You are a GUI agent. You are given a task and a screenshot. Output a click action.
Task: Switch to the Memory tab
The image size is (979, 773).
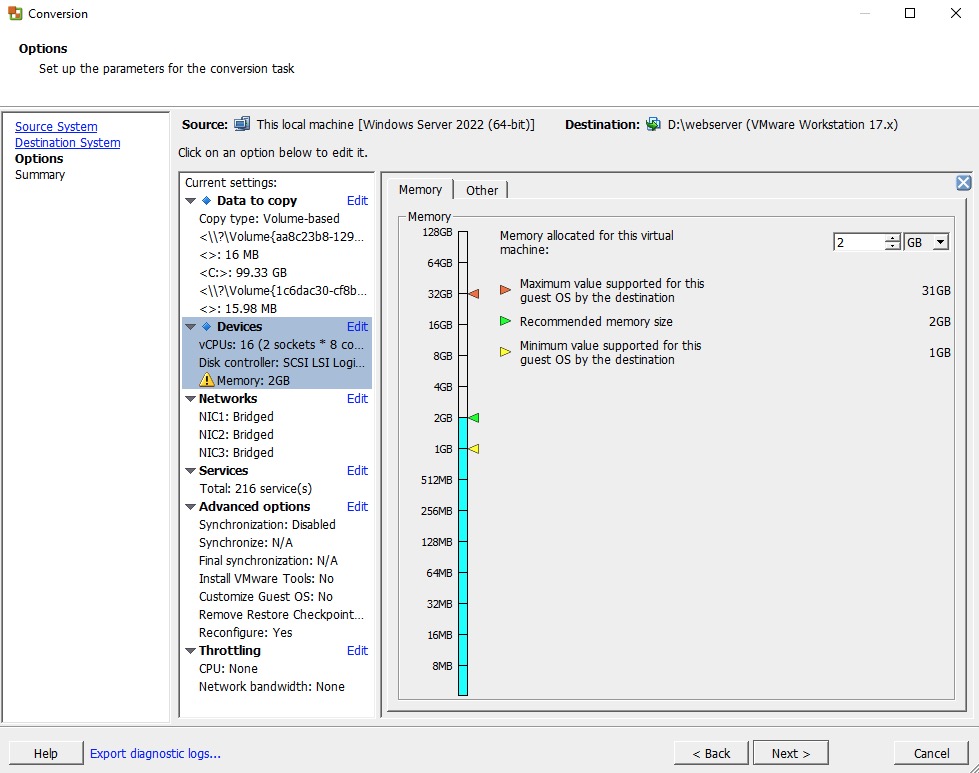pos(420,190)
